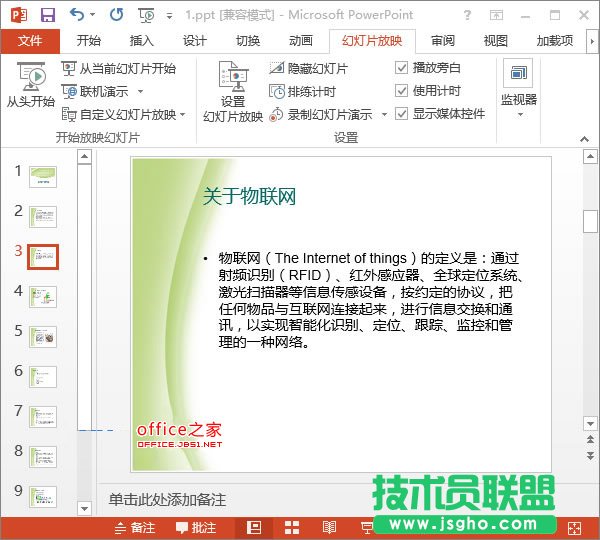Open the Design (设计) tab
Viewport: 600px width, 540px height.
(195, 41)
